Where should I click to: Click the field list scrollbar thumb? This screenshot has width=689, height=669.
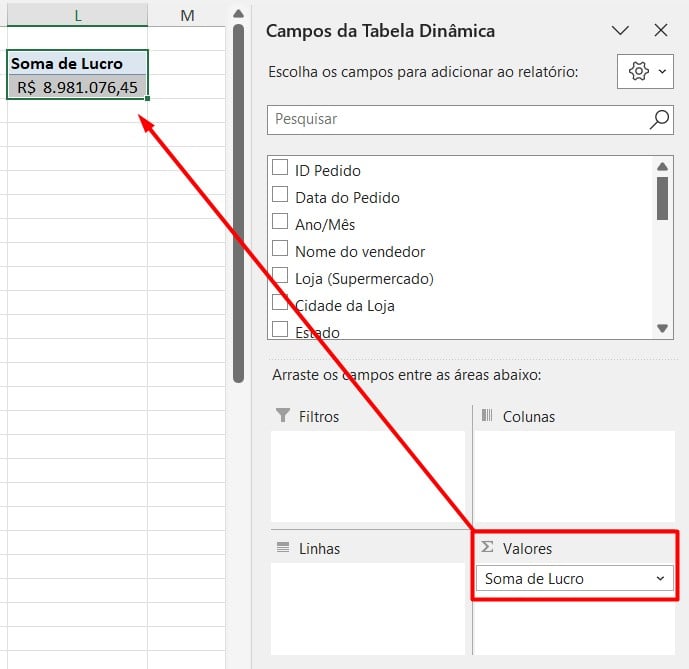pyautogui.click(x=662, y=197)
